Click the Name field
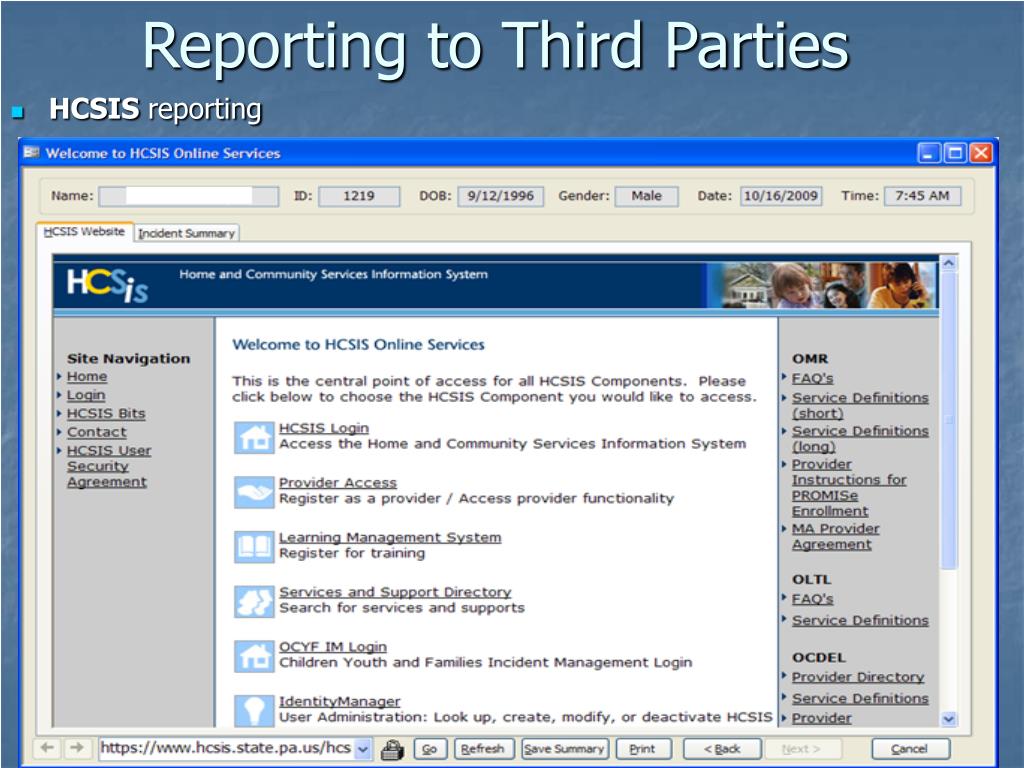1024x768 pixels. click(189, 196)
